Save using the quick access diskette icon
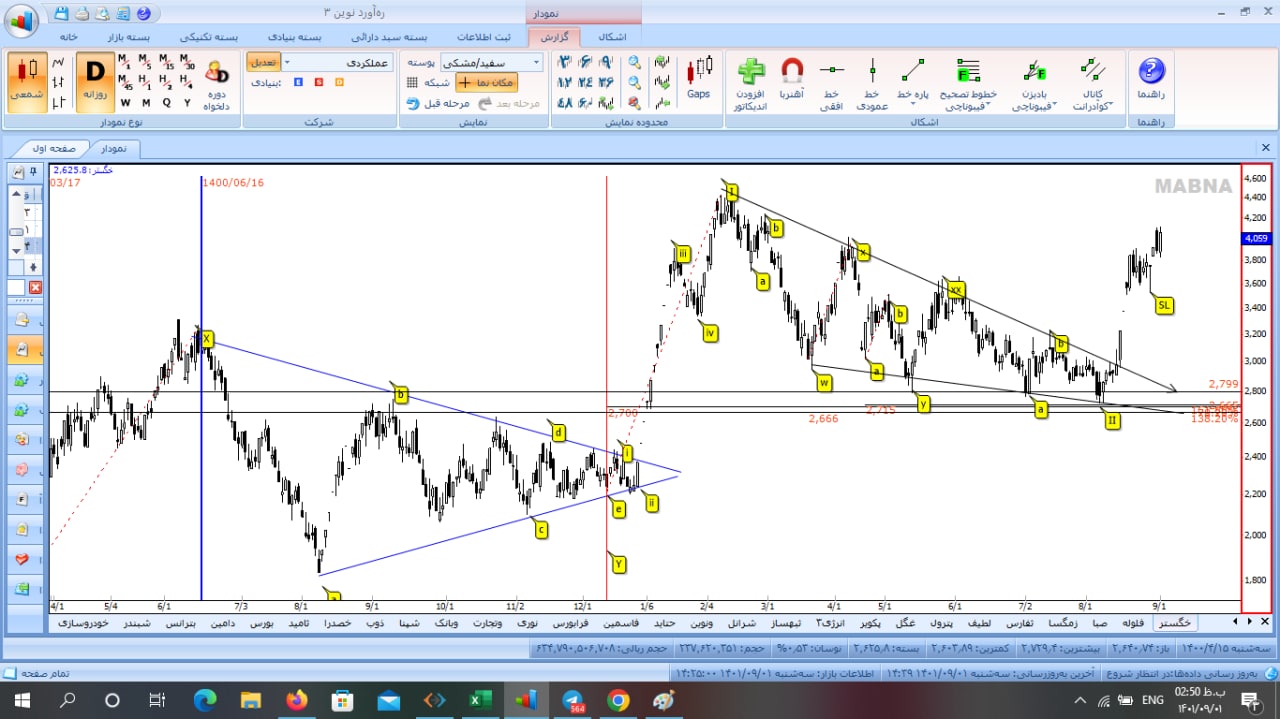The height and width of the screenshot is (719, 1280). [62, 14]
